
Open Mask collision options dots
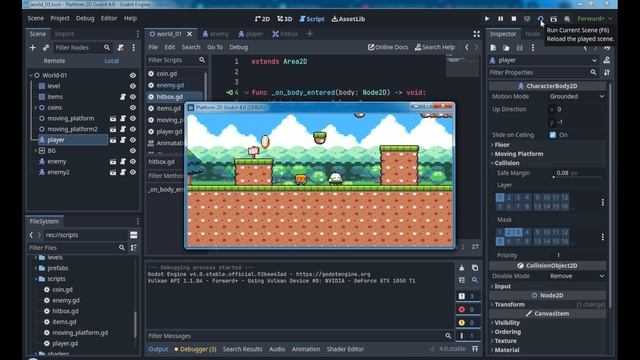click(x=603, y=237)
